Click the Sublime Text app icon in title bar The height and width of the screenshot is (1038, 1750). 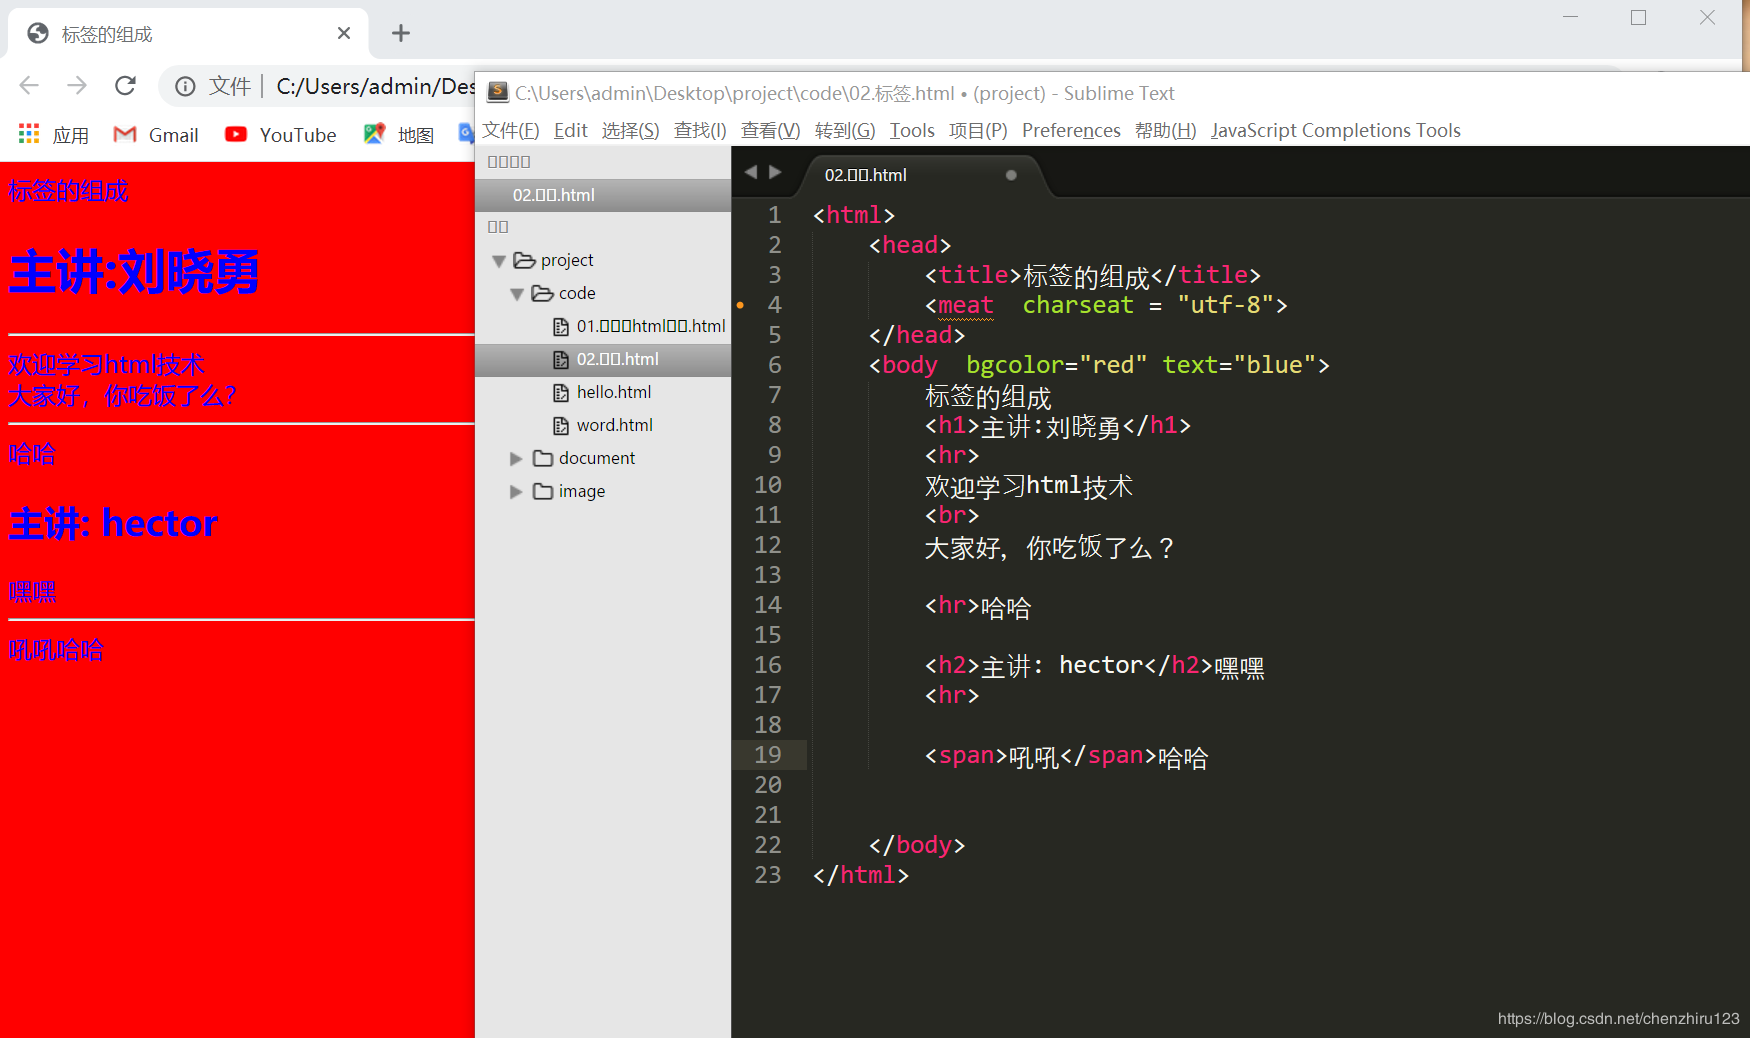pyautogui.click(x=498, y=93)
